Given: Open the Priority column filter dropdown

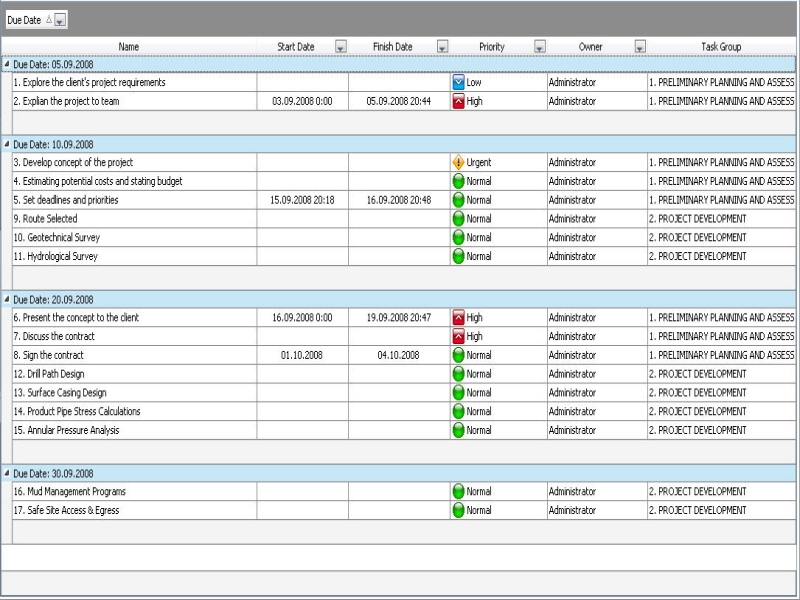Looking at the screenshot, I should point(540,47).
